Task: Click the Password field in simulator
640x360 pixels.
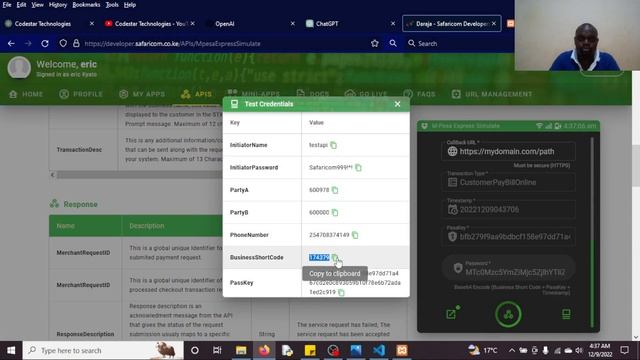Action: coord(509,269)
